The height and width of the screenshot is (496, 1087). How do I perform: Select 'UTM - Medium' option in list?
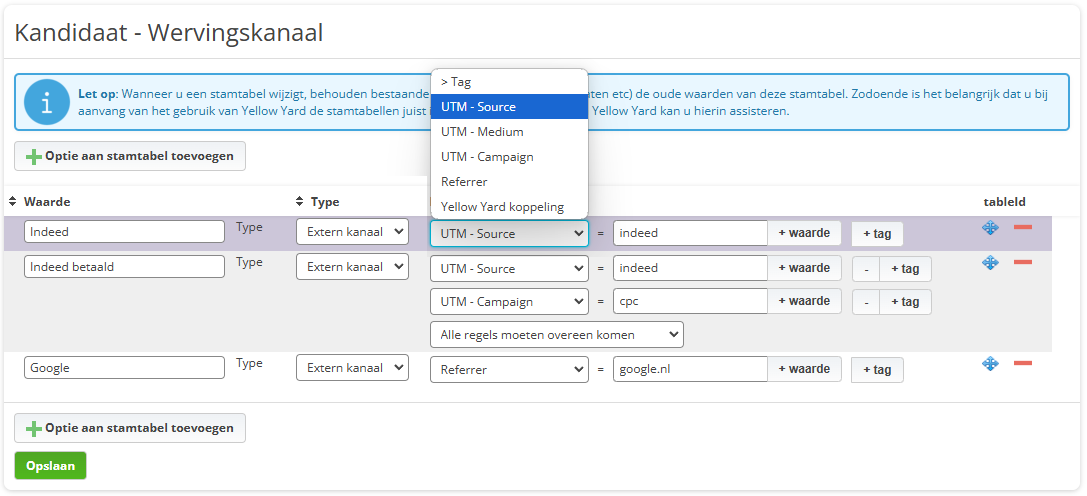click(510, 132)
